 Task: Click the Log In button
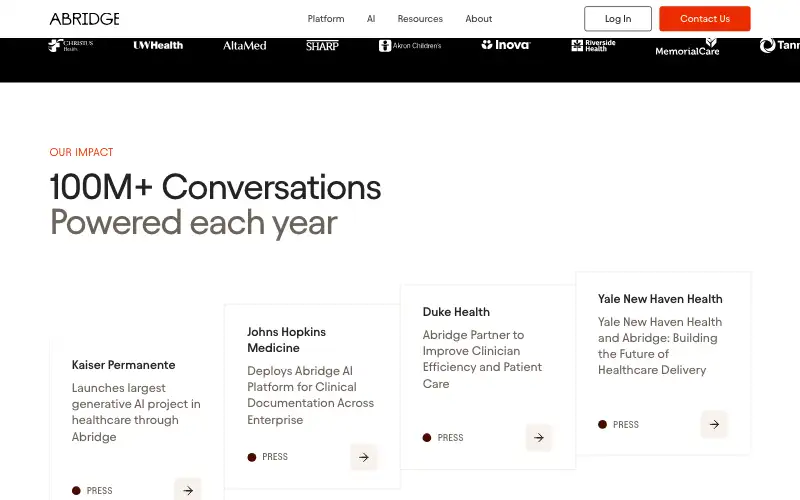point(618,19)
